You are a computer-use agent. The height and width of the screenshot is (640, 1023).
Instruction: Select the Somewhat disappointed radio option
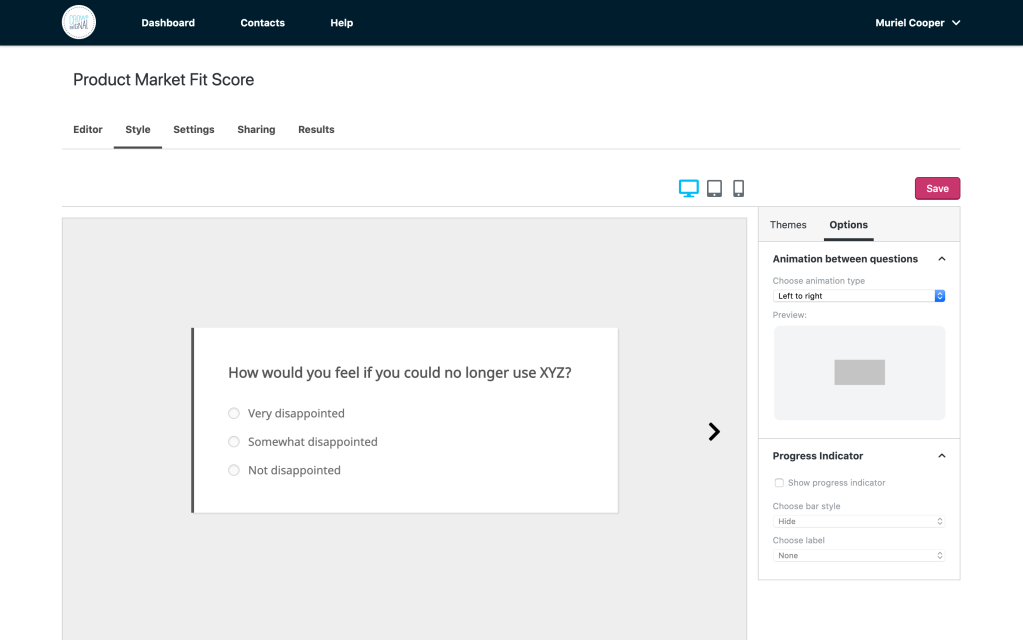(234, 442)
